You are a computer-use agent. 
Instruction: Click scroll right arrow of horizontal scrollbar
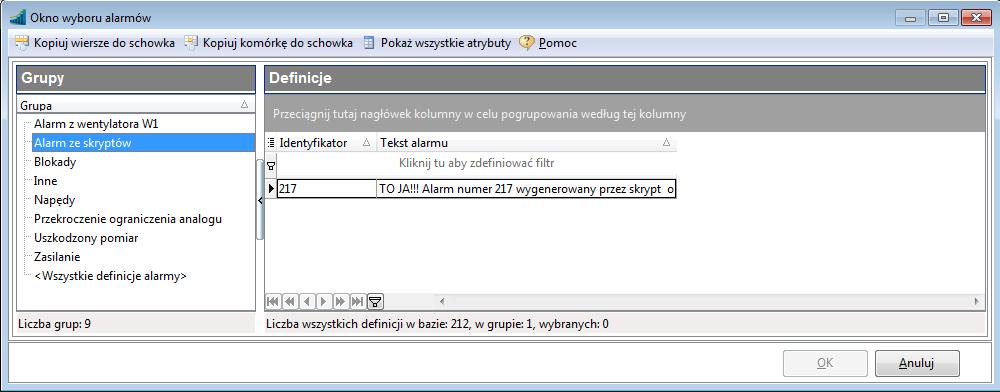pos(976,301)
